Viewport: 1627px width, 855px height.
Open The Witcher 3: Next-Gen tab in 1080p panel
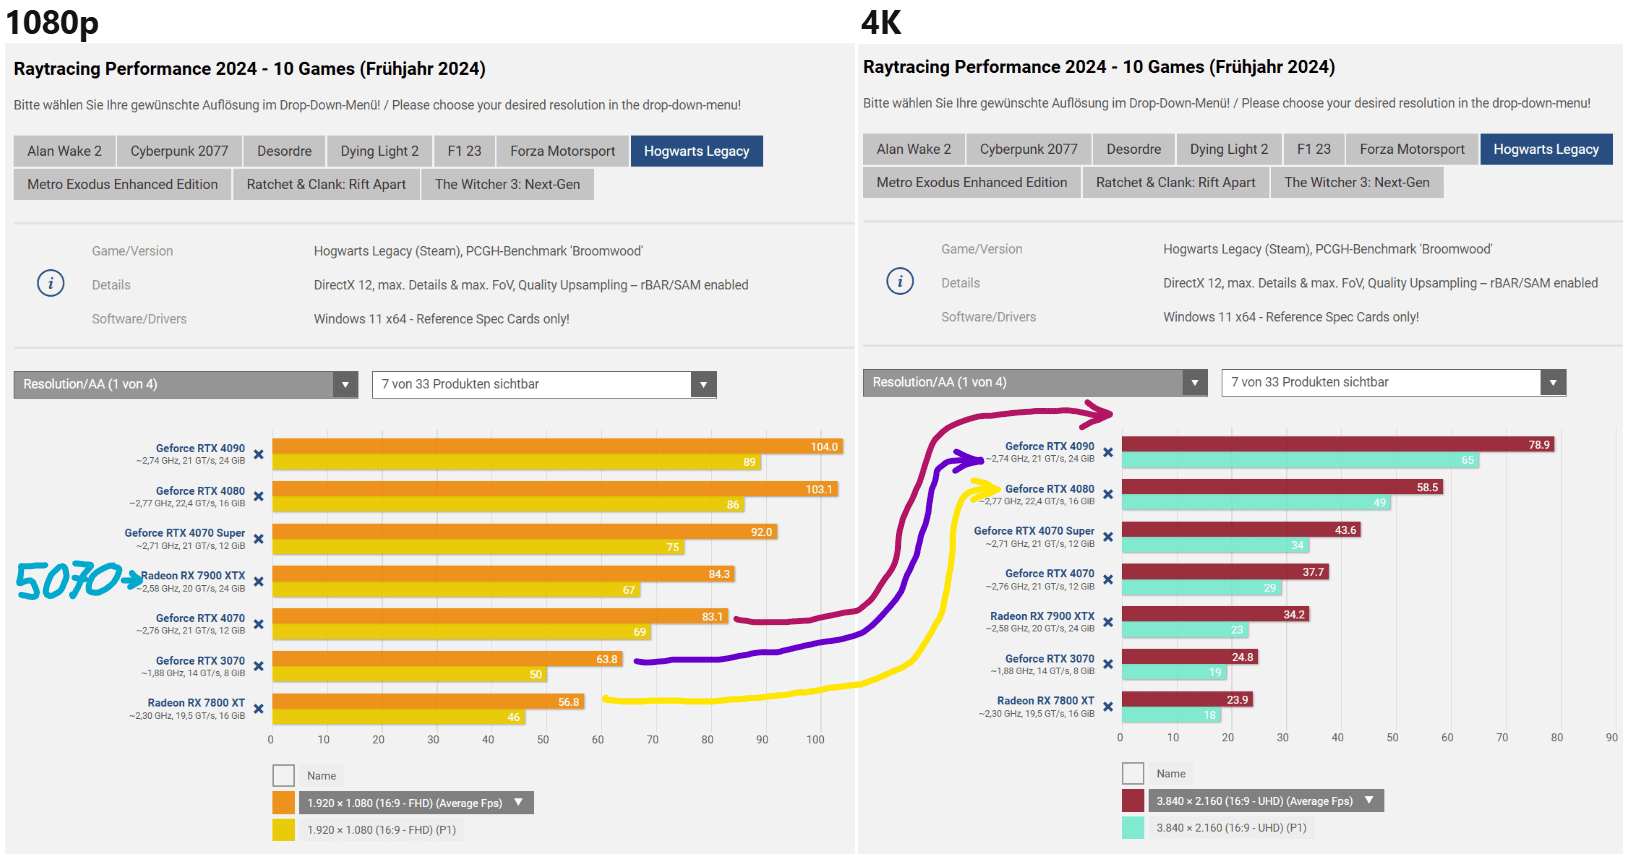click(508, 185)
